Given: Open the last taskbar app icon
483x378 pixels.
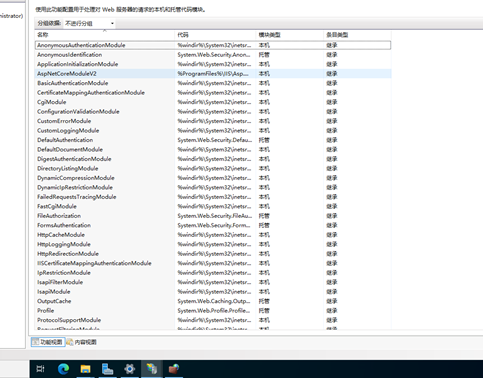Looking at the screenshot, I should pos(174,369).
